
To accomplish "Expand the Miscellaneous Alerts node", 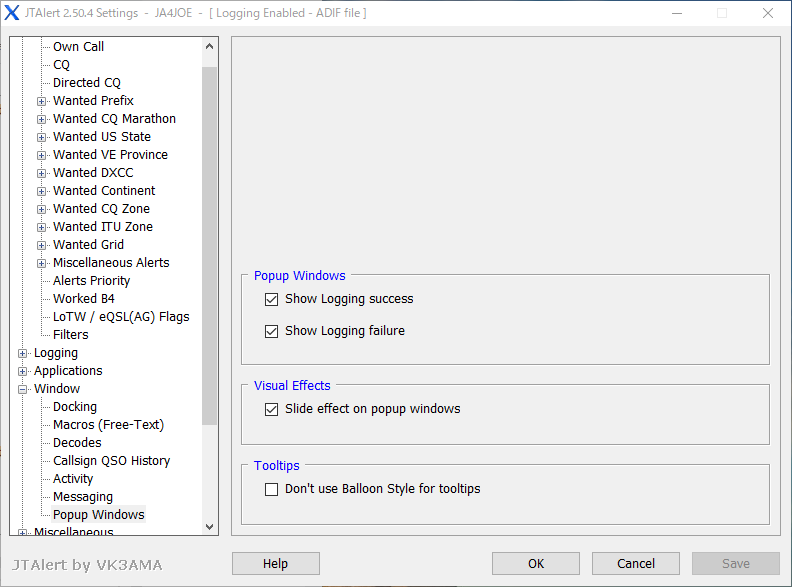I will (41, 263).
